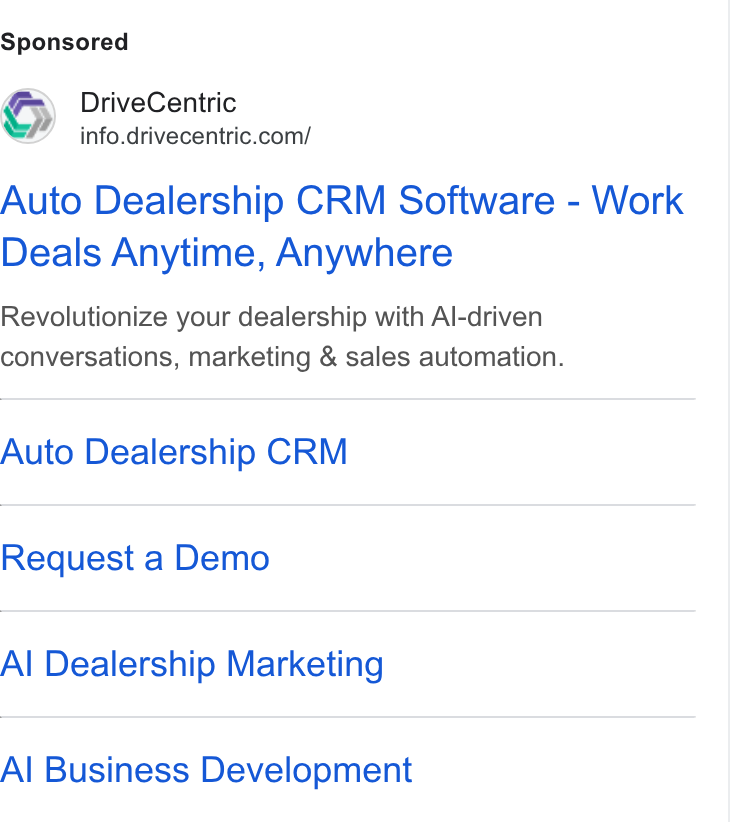Image resolution: width=730 pixels, height=822 pixels.
Task: Open the Auto Dealership CRM Software headline
Action: click(341, 226)
